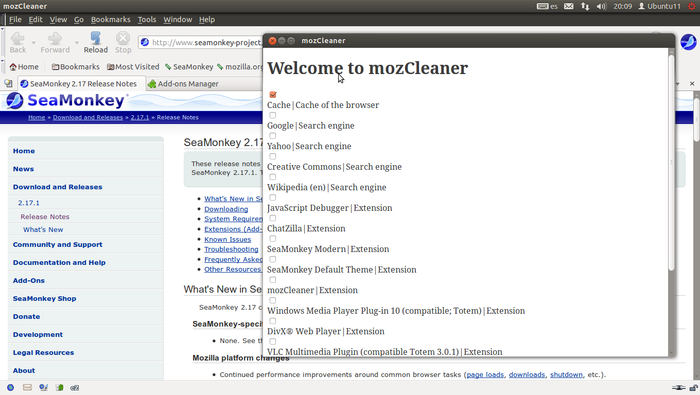
Task: Open the Forward history dropdown arrow
Action: pyautogui.click(x=77, y=43)
